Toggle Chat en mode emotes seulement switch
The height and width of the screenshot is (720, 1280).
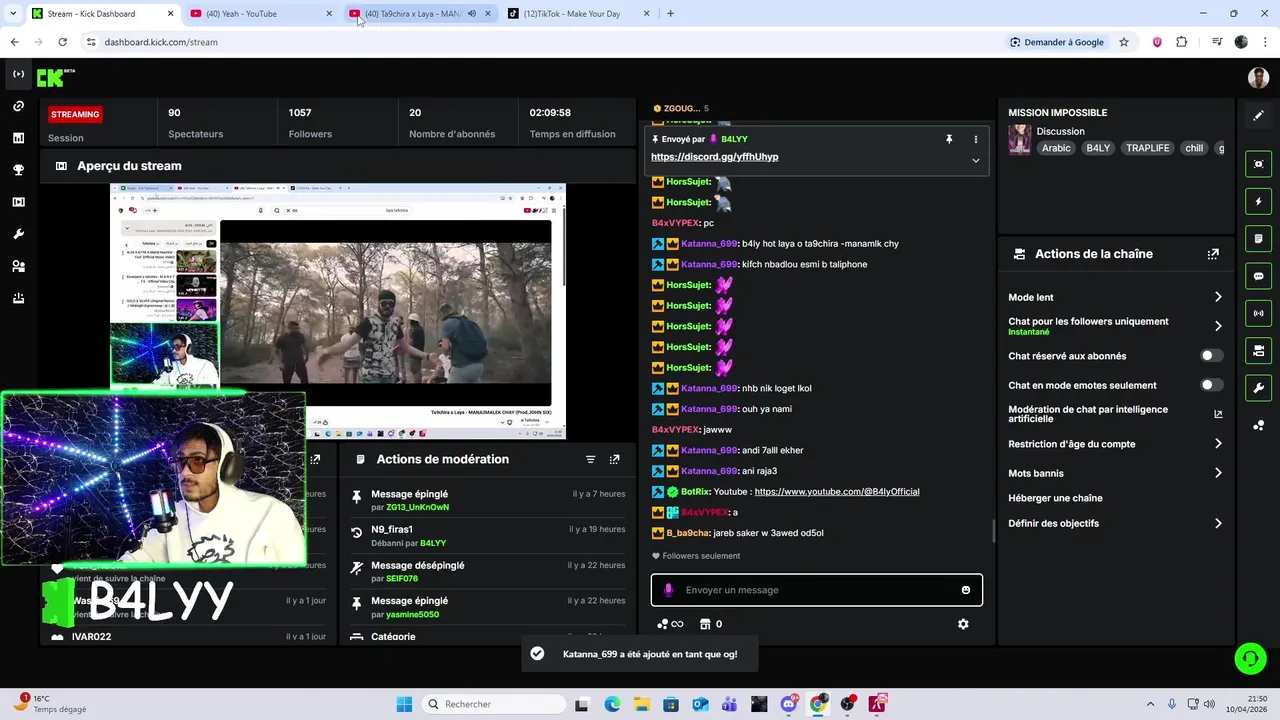pos(1211,385)
